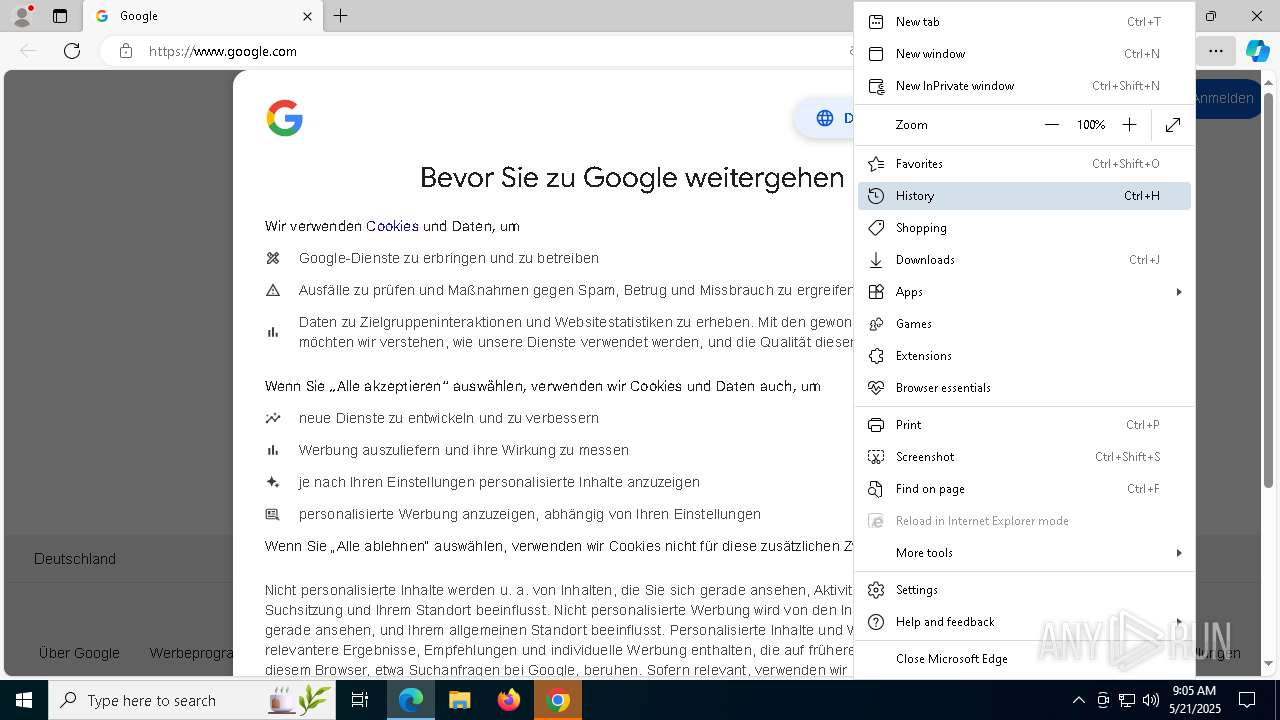Add a new tab with plus button
This screenshot has height=720, width=1280.
click(x=340, y=16)
